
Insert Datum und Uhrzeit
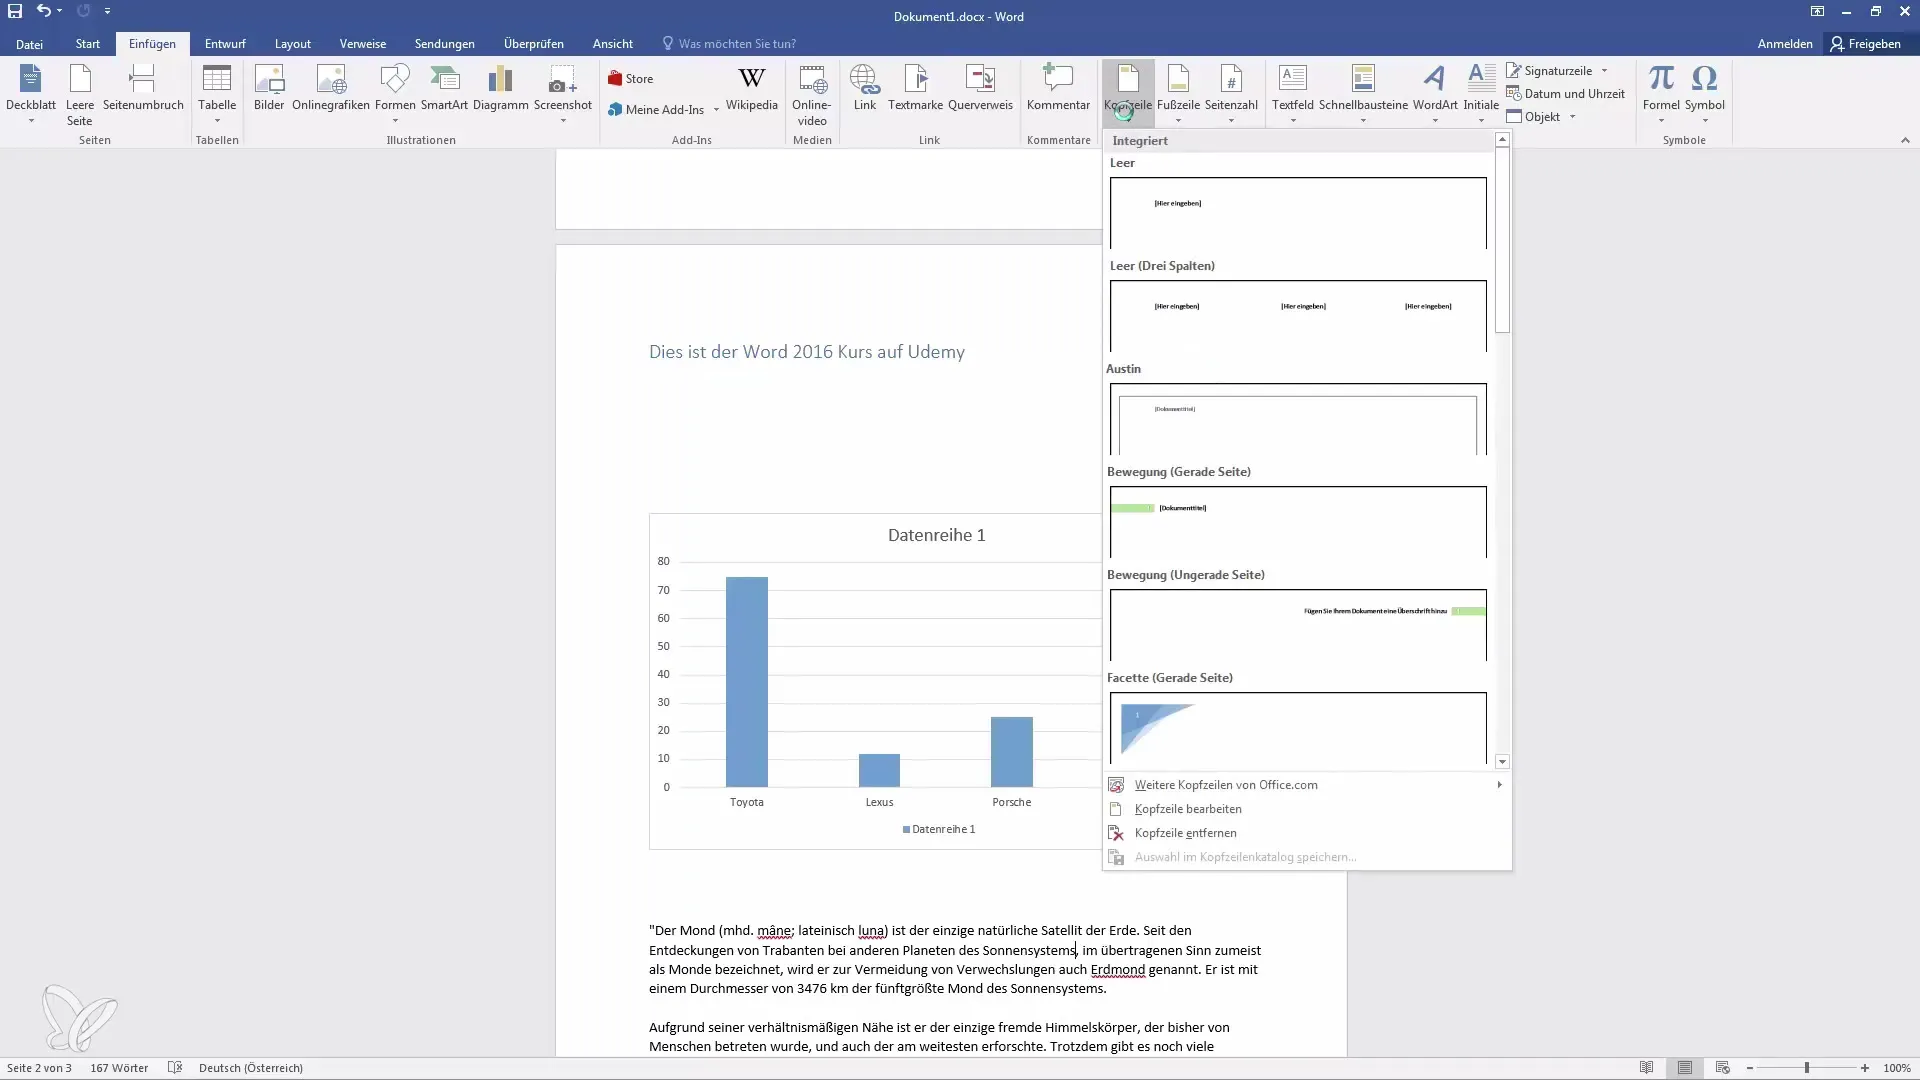pos(1565,94)
